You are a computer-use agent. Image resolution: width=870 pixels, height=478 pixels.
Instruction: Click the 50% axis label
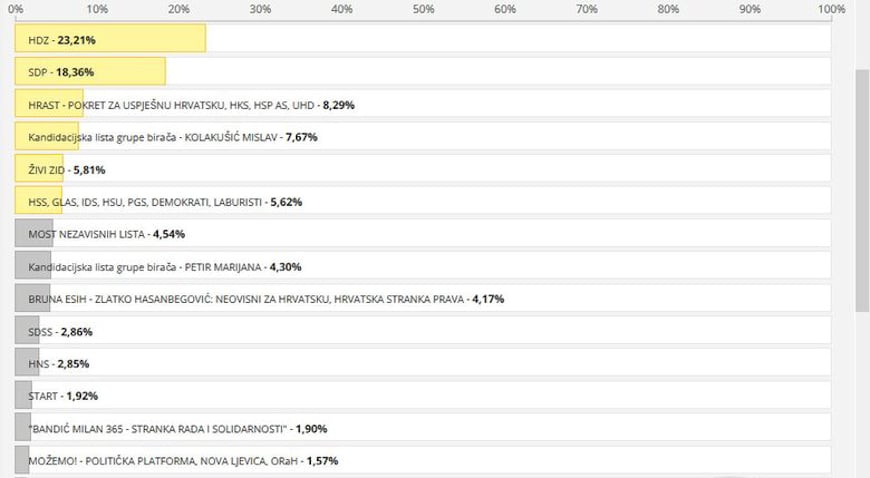tap(423, 9)
